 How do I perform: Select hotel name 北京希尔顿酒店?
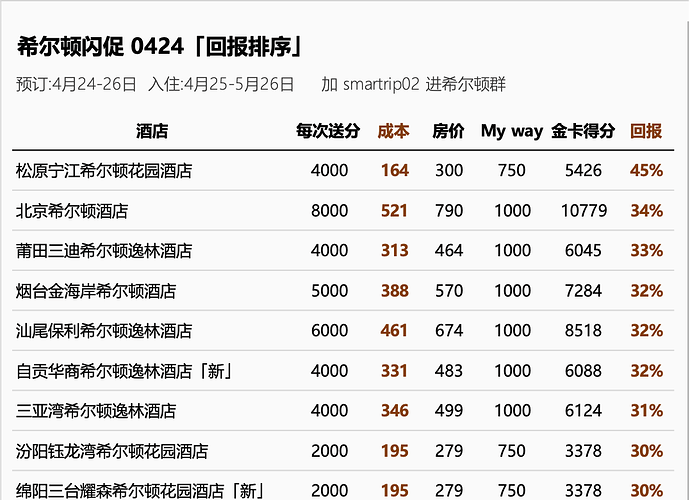(72, 211)
